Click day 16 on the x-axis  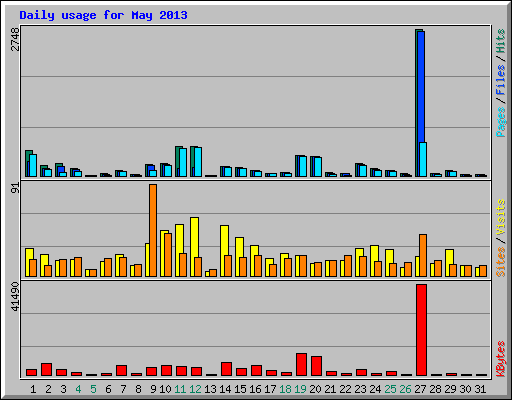point(255,389)
